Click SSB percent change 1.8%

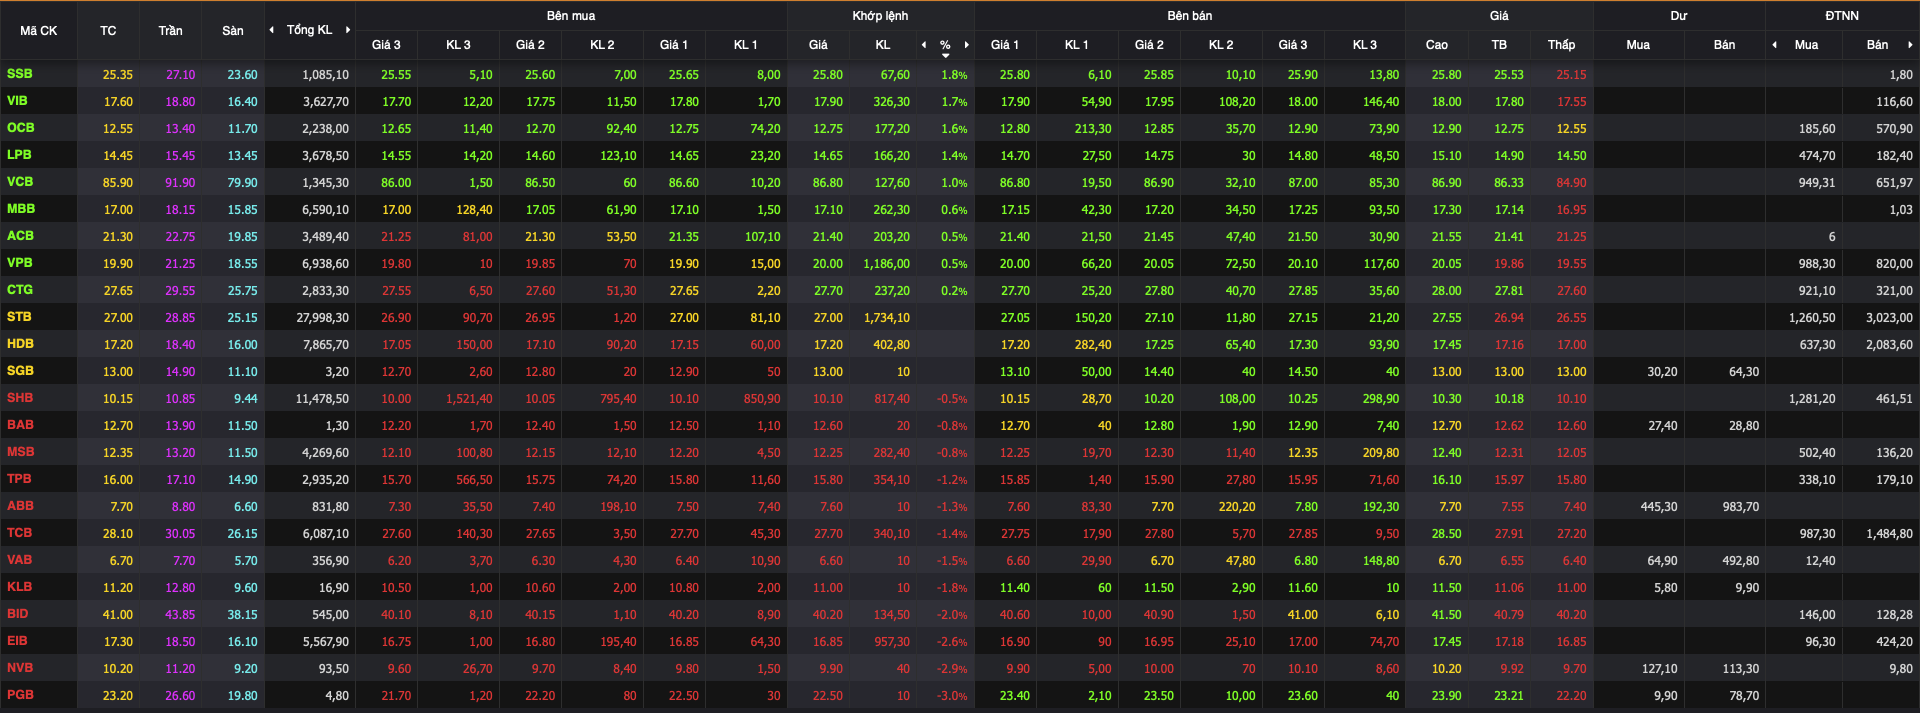point(954,75)
